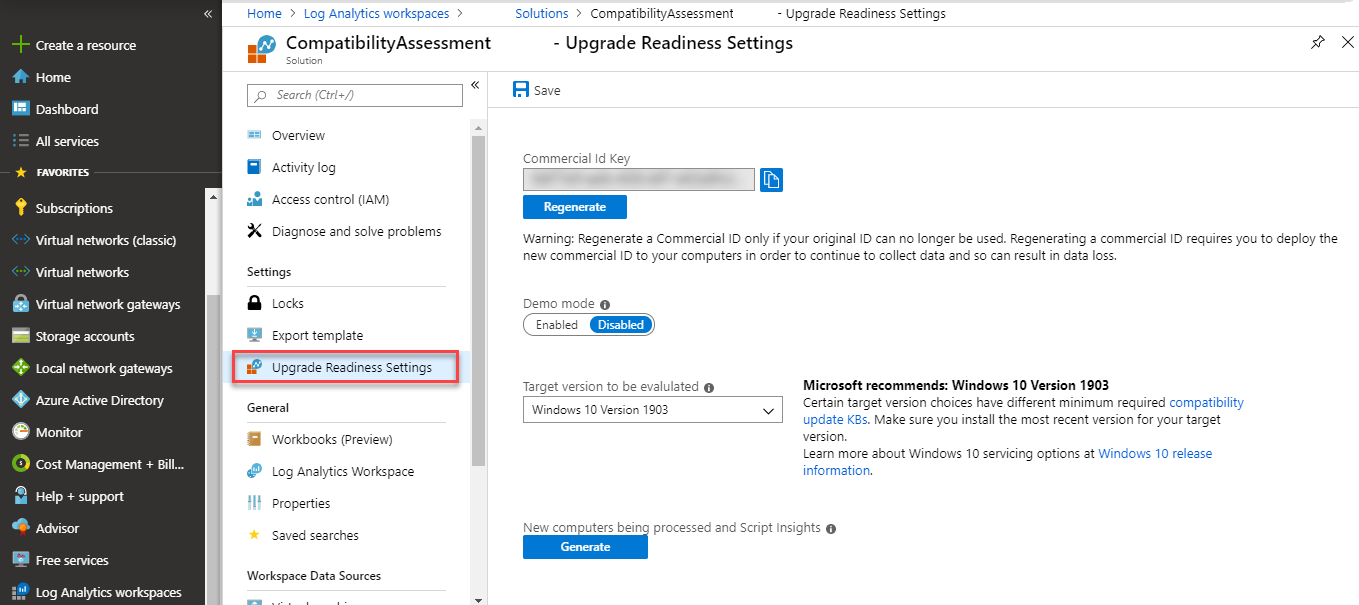Open the Windows 10 release information link

pos(1155,454)
